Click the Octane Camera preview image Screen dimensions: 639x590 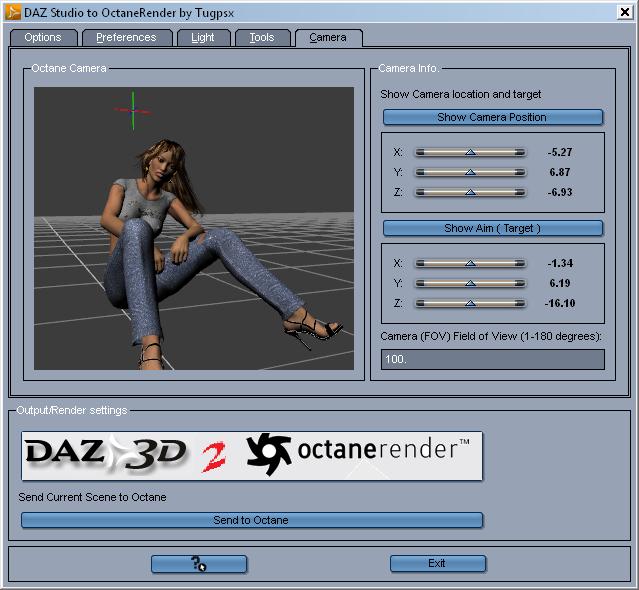194,229
